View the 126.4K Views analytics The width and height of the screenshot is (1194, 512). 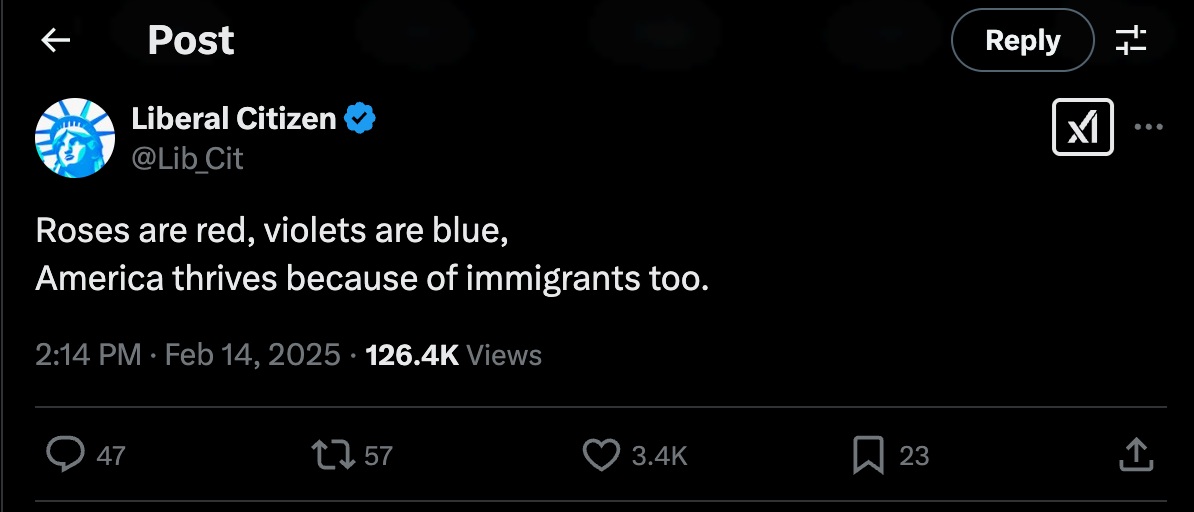(x=454, y=355)
